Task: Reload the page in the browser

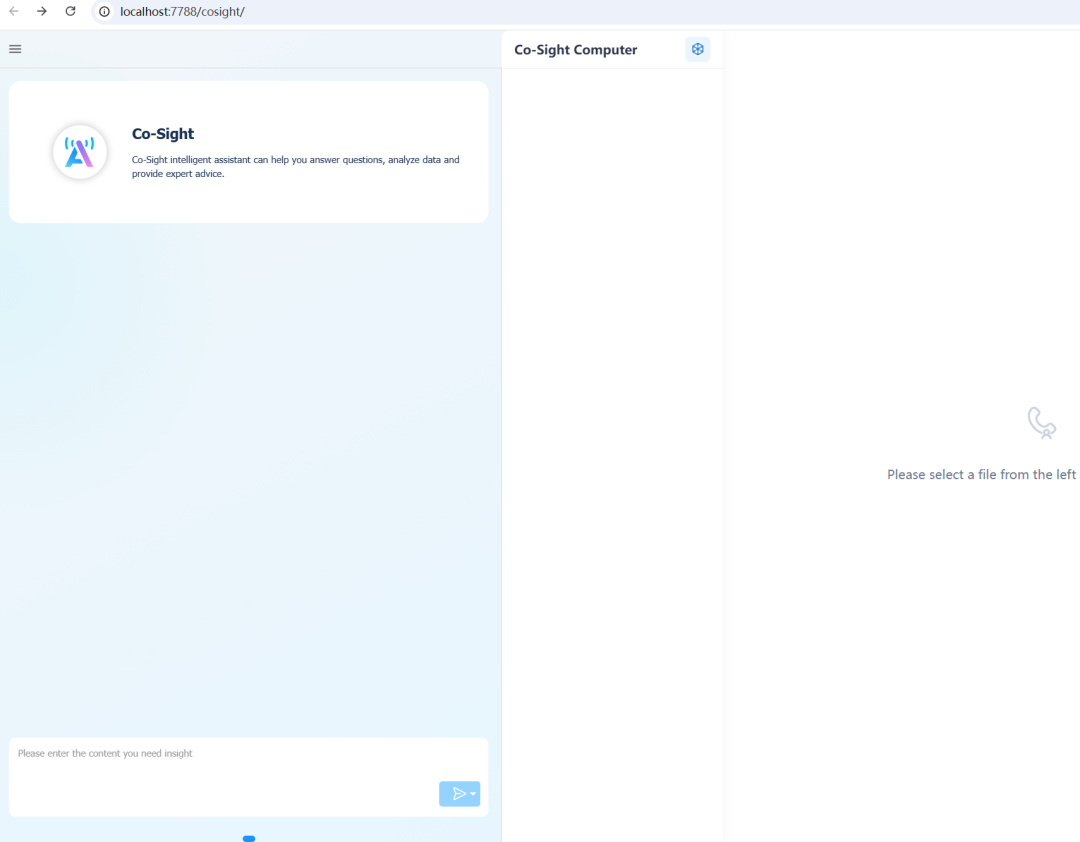Action: pos(70,11)
